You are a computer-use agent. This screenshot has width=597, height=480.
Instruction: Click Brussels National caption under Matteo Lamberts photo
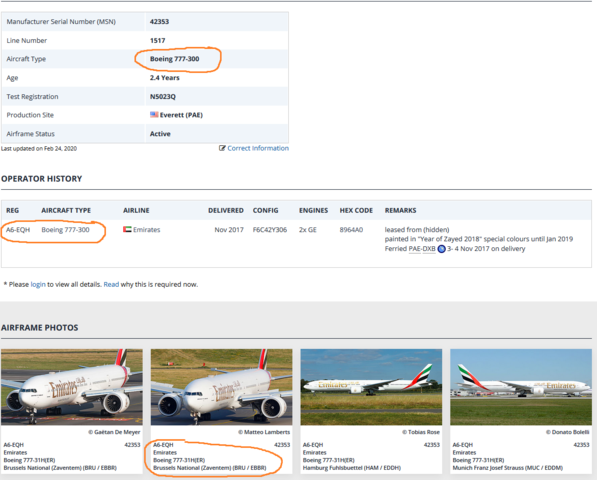coord(209,468)
